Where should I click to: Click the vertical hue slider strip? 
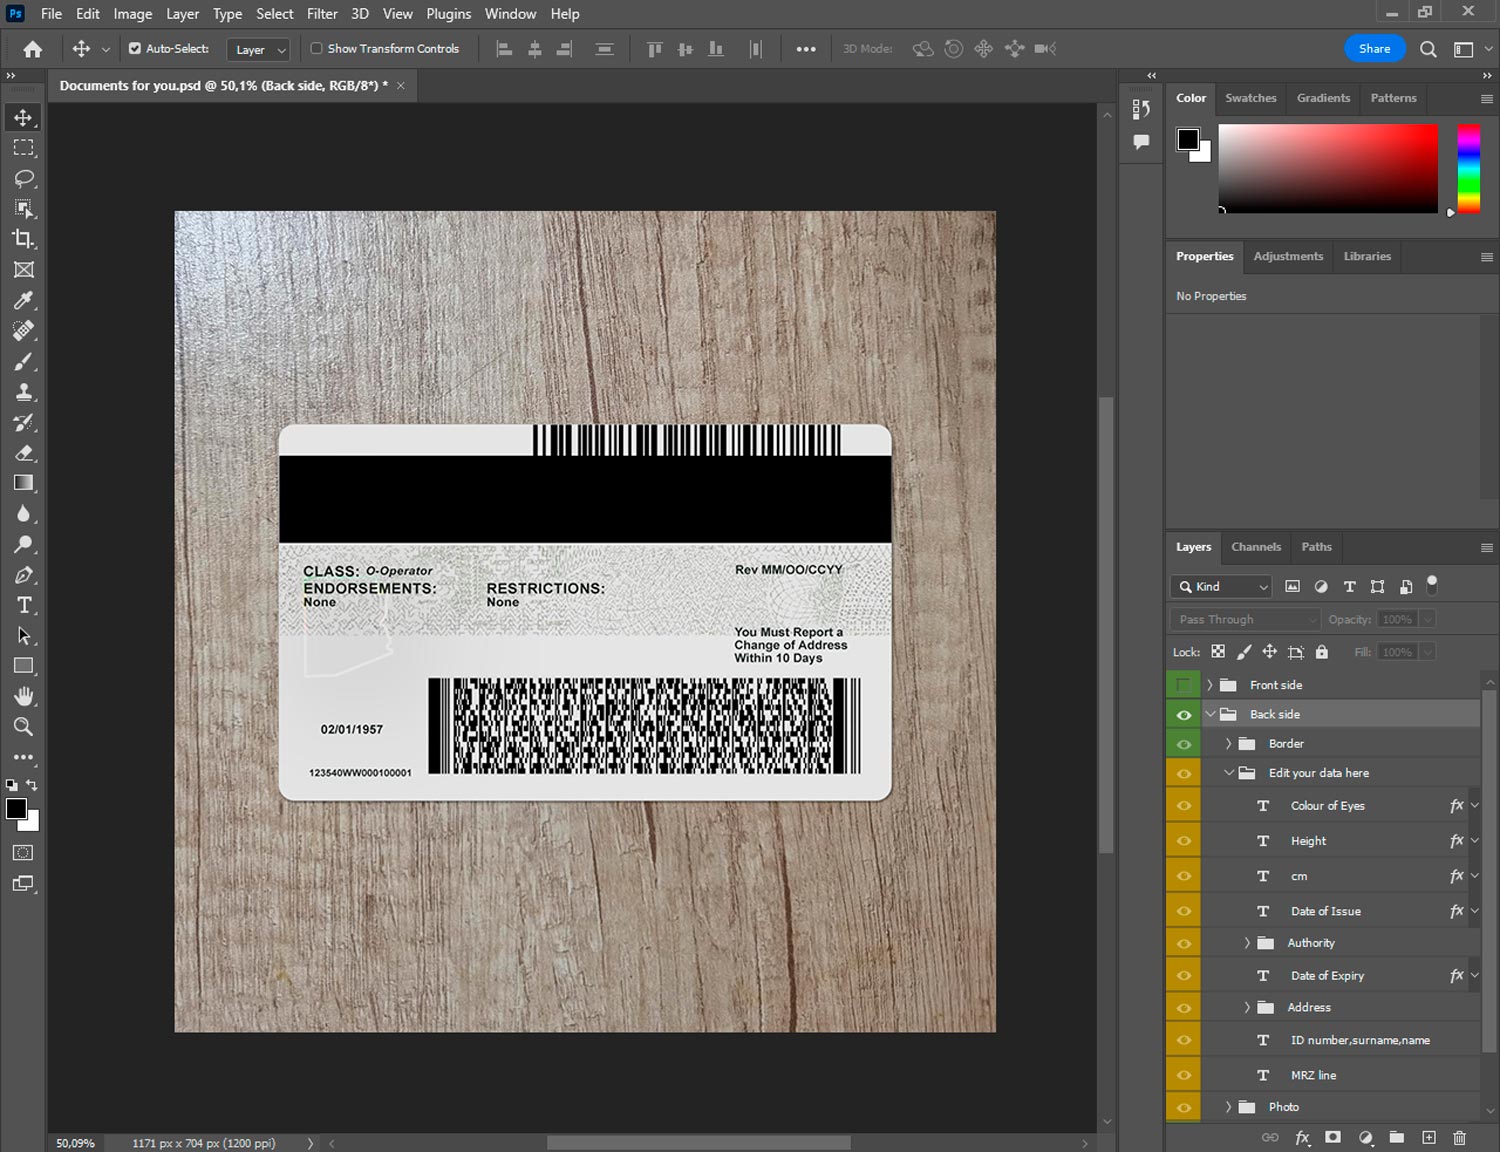pyautogui.click(x=1468, y=168)
